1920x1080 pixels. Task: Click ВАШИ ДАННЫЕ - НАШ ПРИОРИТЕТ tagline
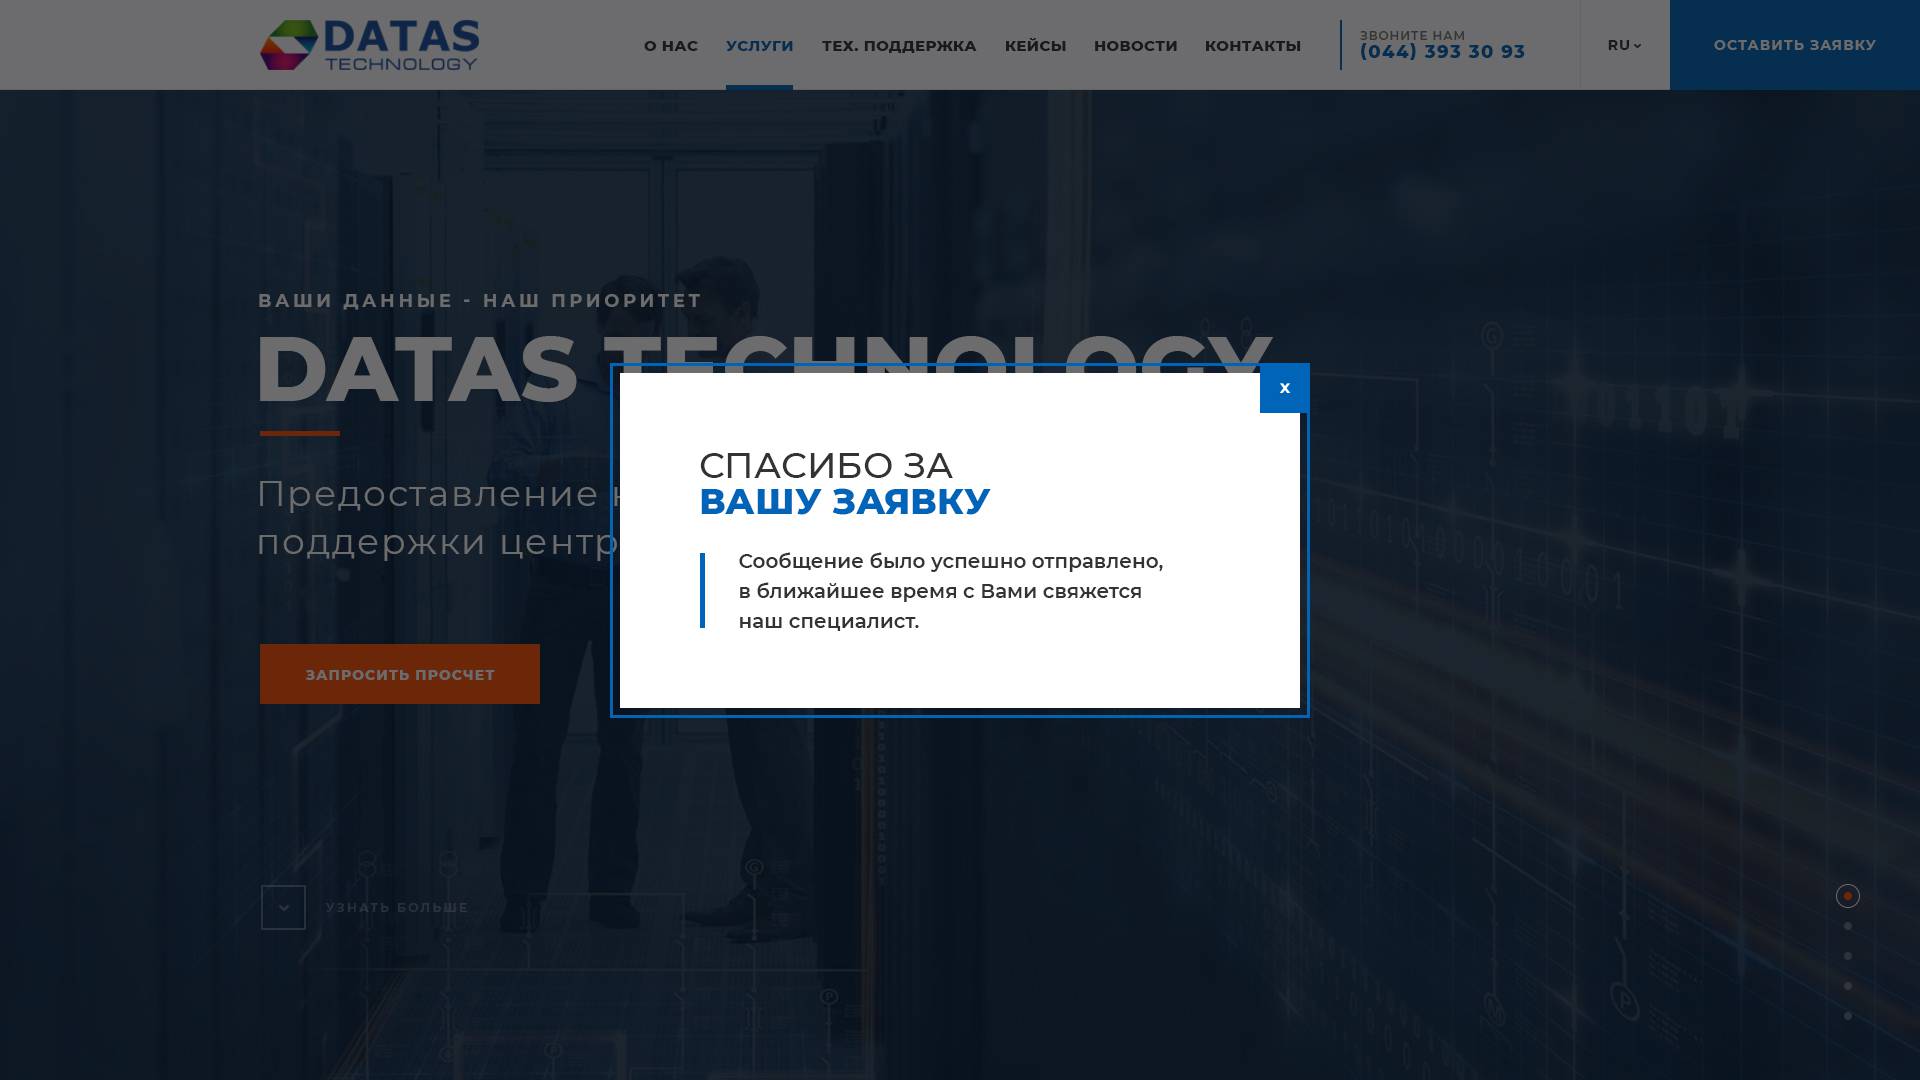click(480, 300)
